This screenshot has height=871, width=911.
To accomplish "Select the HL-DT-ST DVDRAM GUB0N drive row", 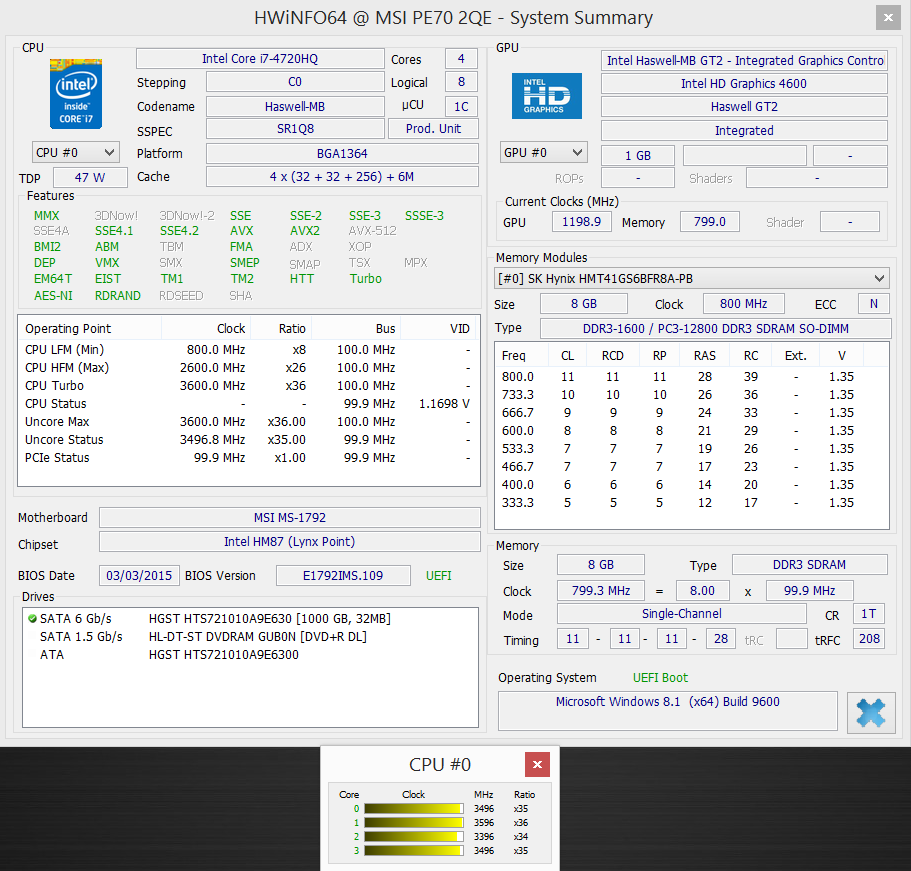I will pyautogui.click(x=250, y=636).
